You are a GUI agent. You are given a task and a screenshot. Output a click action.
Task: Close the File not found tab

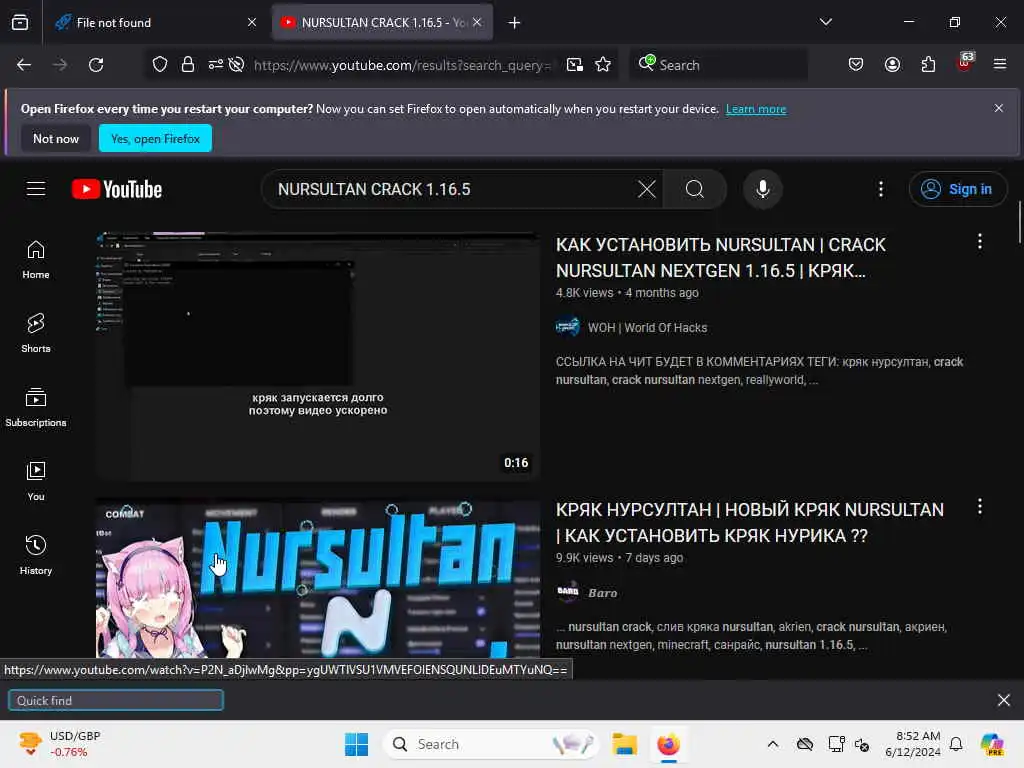point(252,22)
